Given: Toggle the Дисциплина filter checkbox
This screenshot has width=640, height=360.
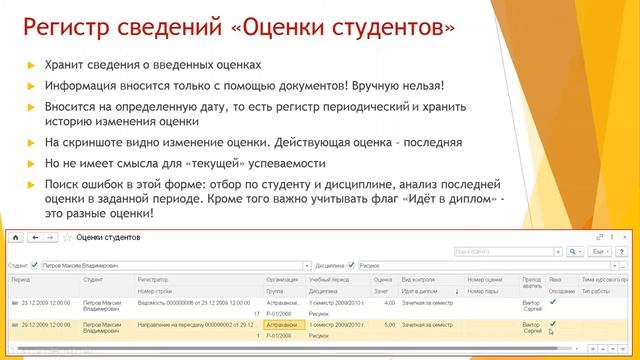Looking at the screenshot, I should click(x=351, y=265).
